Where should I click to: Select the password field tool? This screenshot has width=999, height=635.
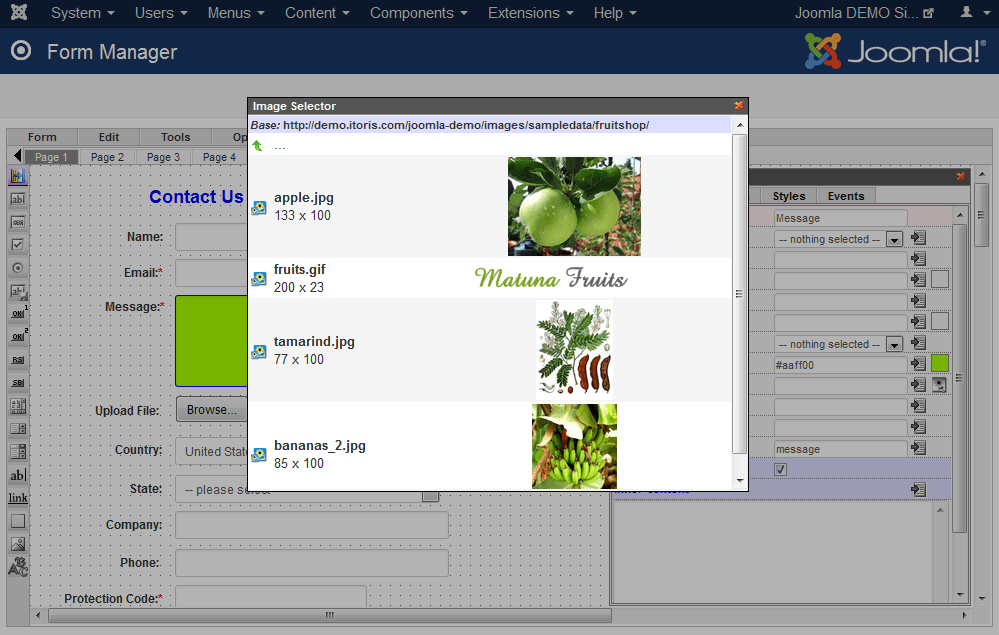click(17, 222)
